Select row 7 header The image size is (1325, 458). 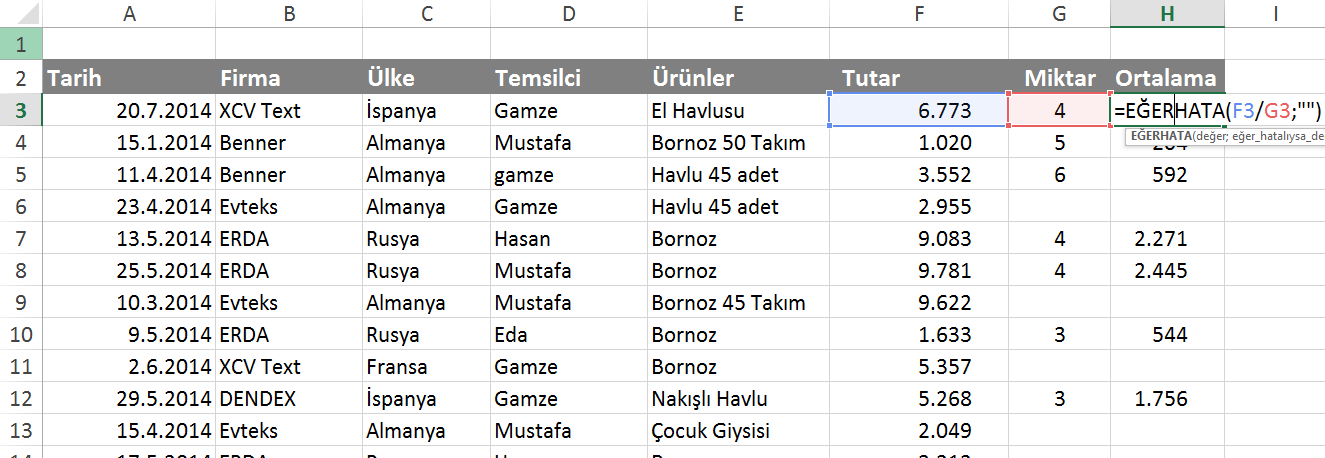coord(21,239)
